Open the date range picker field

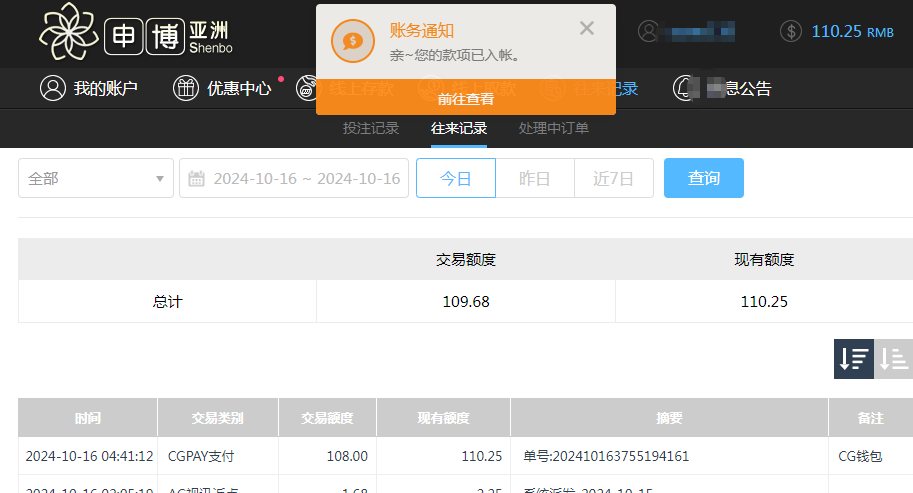(306, 179)
